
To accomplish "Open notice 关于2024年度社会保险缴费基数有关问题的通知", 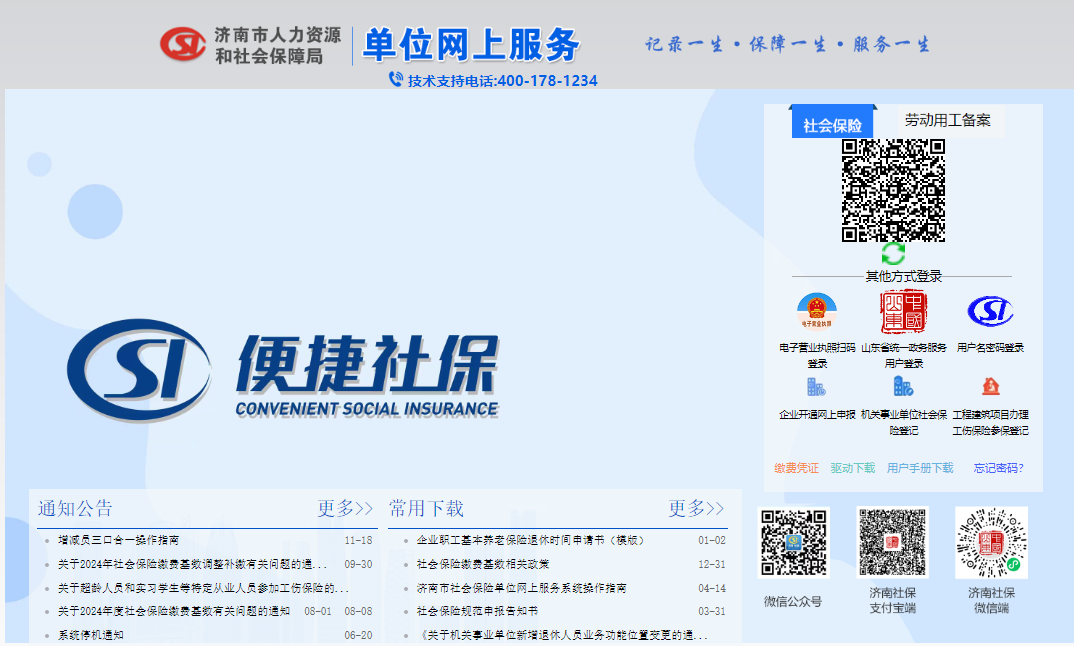I will point(174,611).
